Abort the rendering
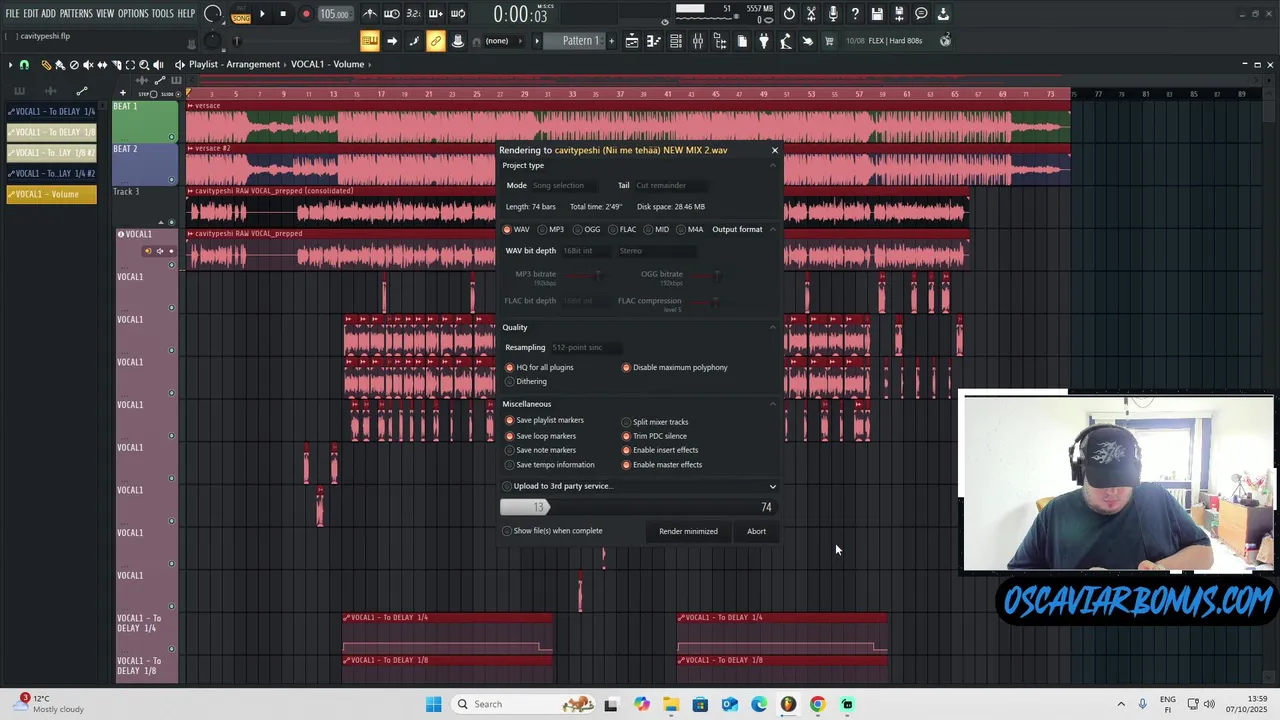 click(756, 531)
